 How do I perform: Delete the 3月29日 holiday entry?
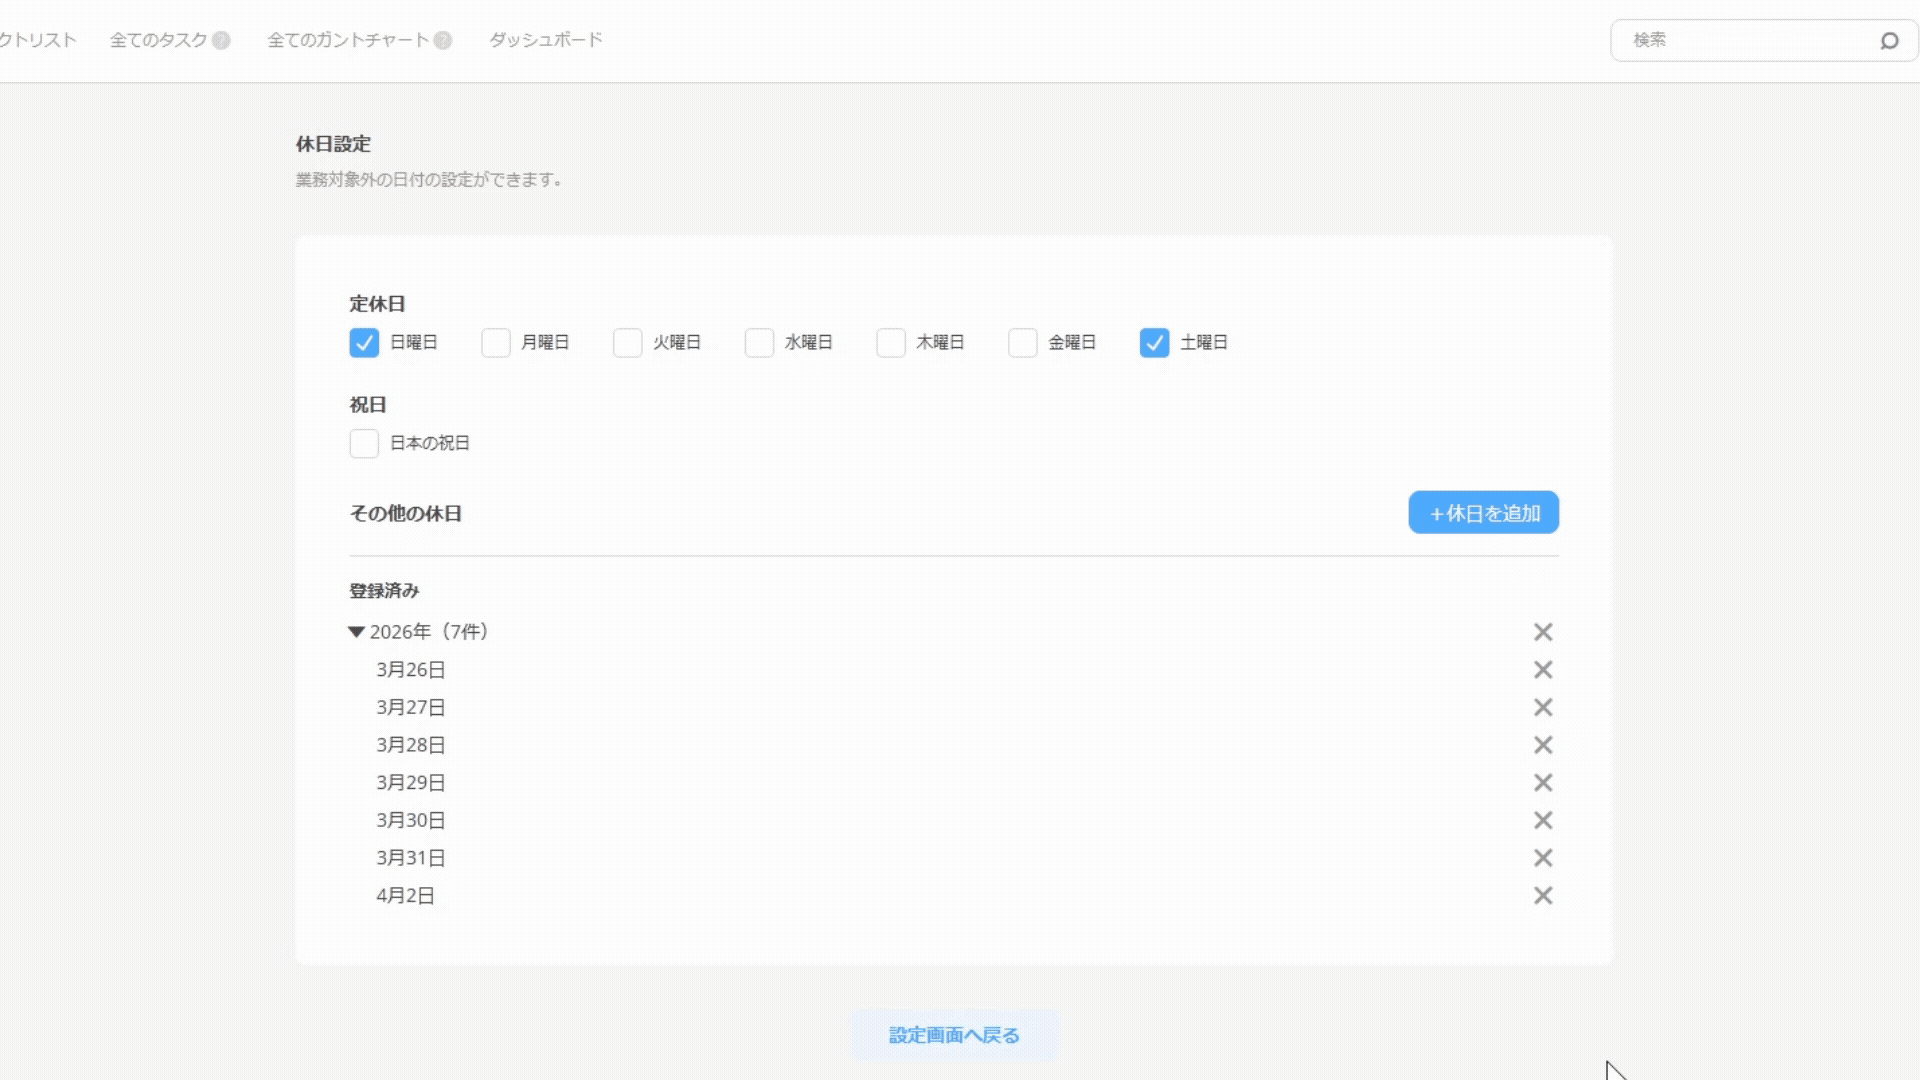[1543, 783]
